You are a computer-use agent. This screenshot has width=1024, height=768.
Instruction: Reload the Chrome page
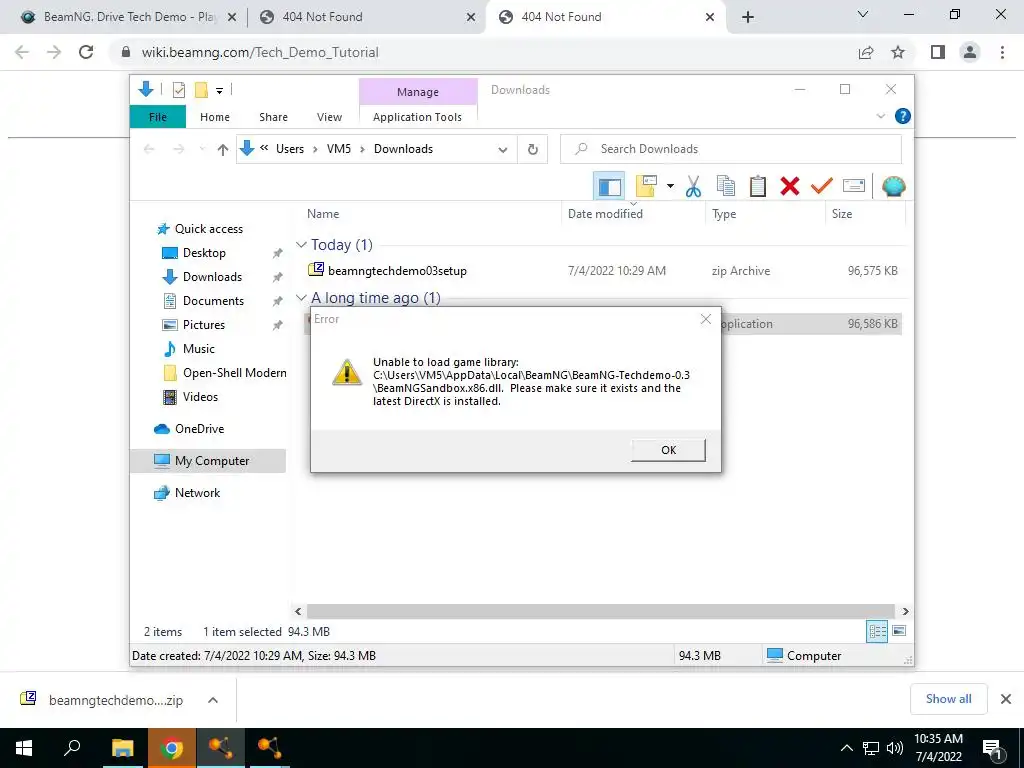86,52
